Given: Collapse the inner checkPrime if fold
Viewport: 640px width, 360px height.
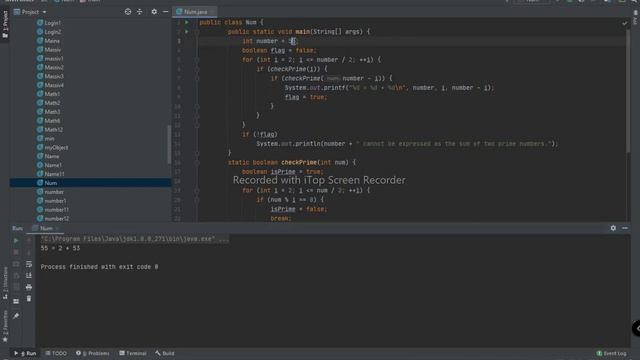Looking at the screenshot, I should pos(197,78).
